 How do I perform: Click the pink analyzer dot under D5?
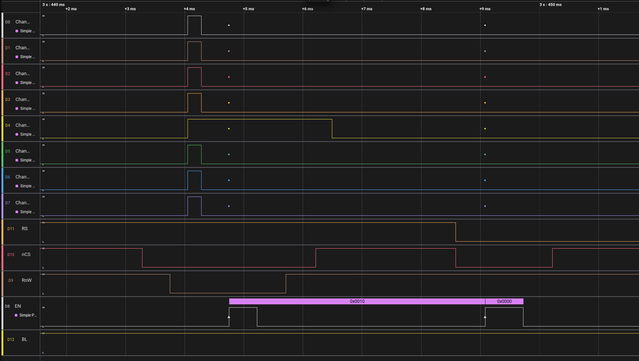click(x=17, y=160)
